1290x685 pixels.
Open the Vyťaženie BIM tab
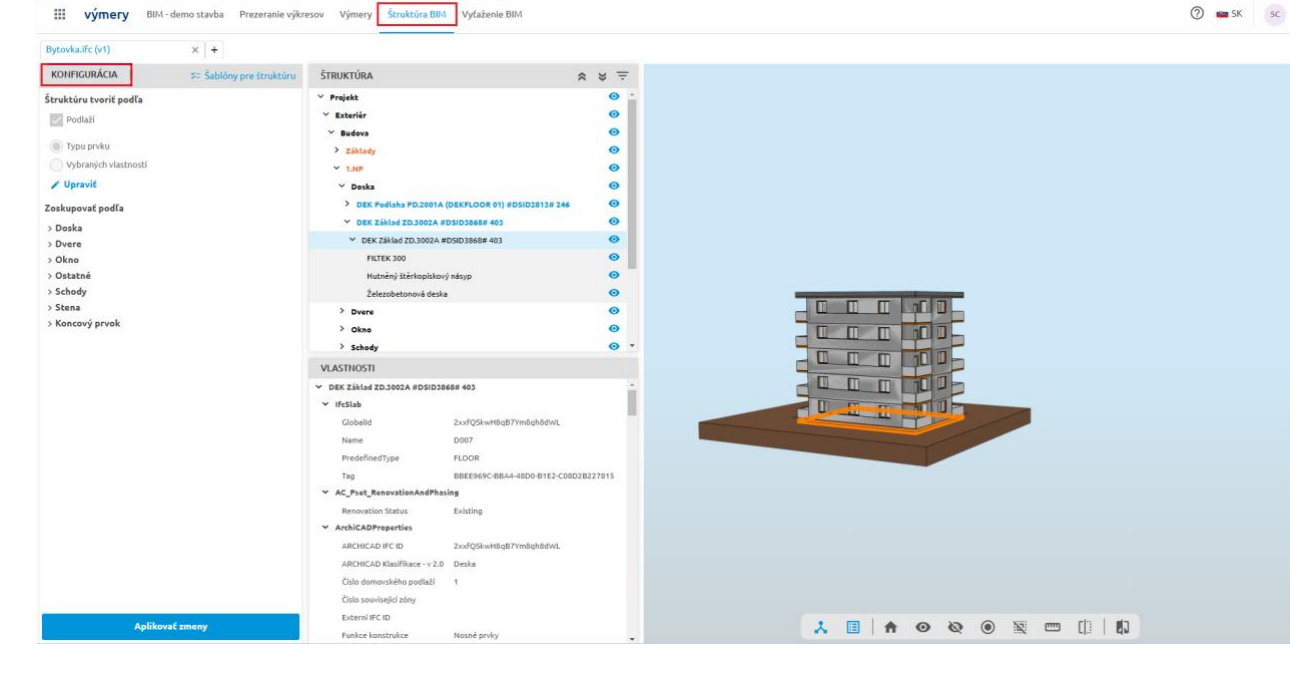click(492, 15)
